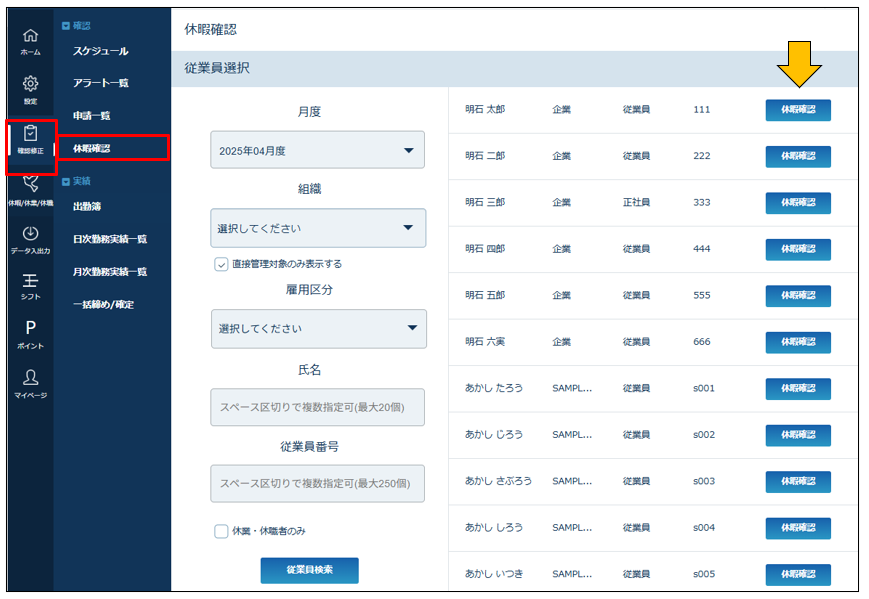This screenshot has height=599, width=869.
Task: Expand the 雇用区分 dropdown
Action: tap(317, 328)
